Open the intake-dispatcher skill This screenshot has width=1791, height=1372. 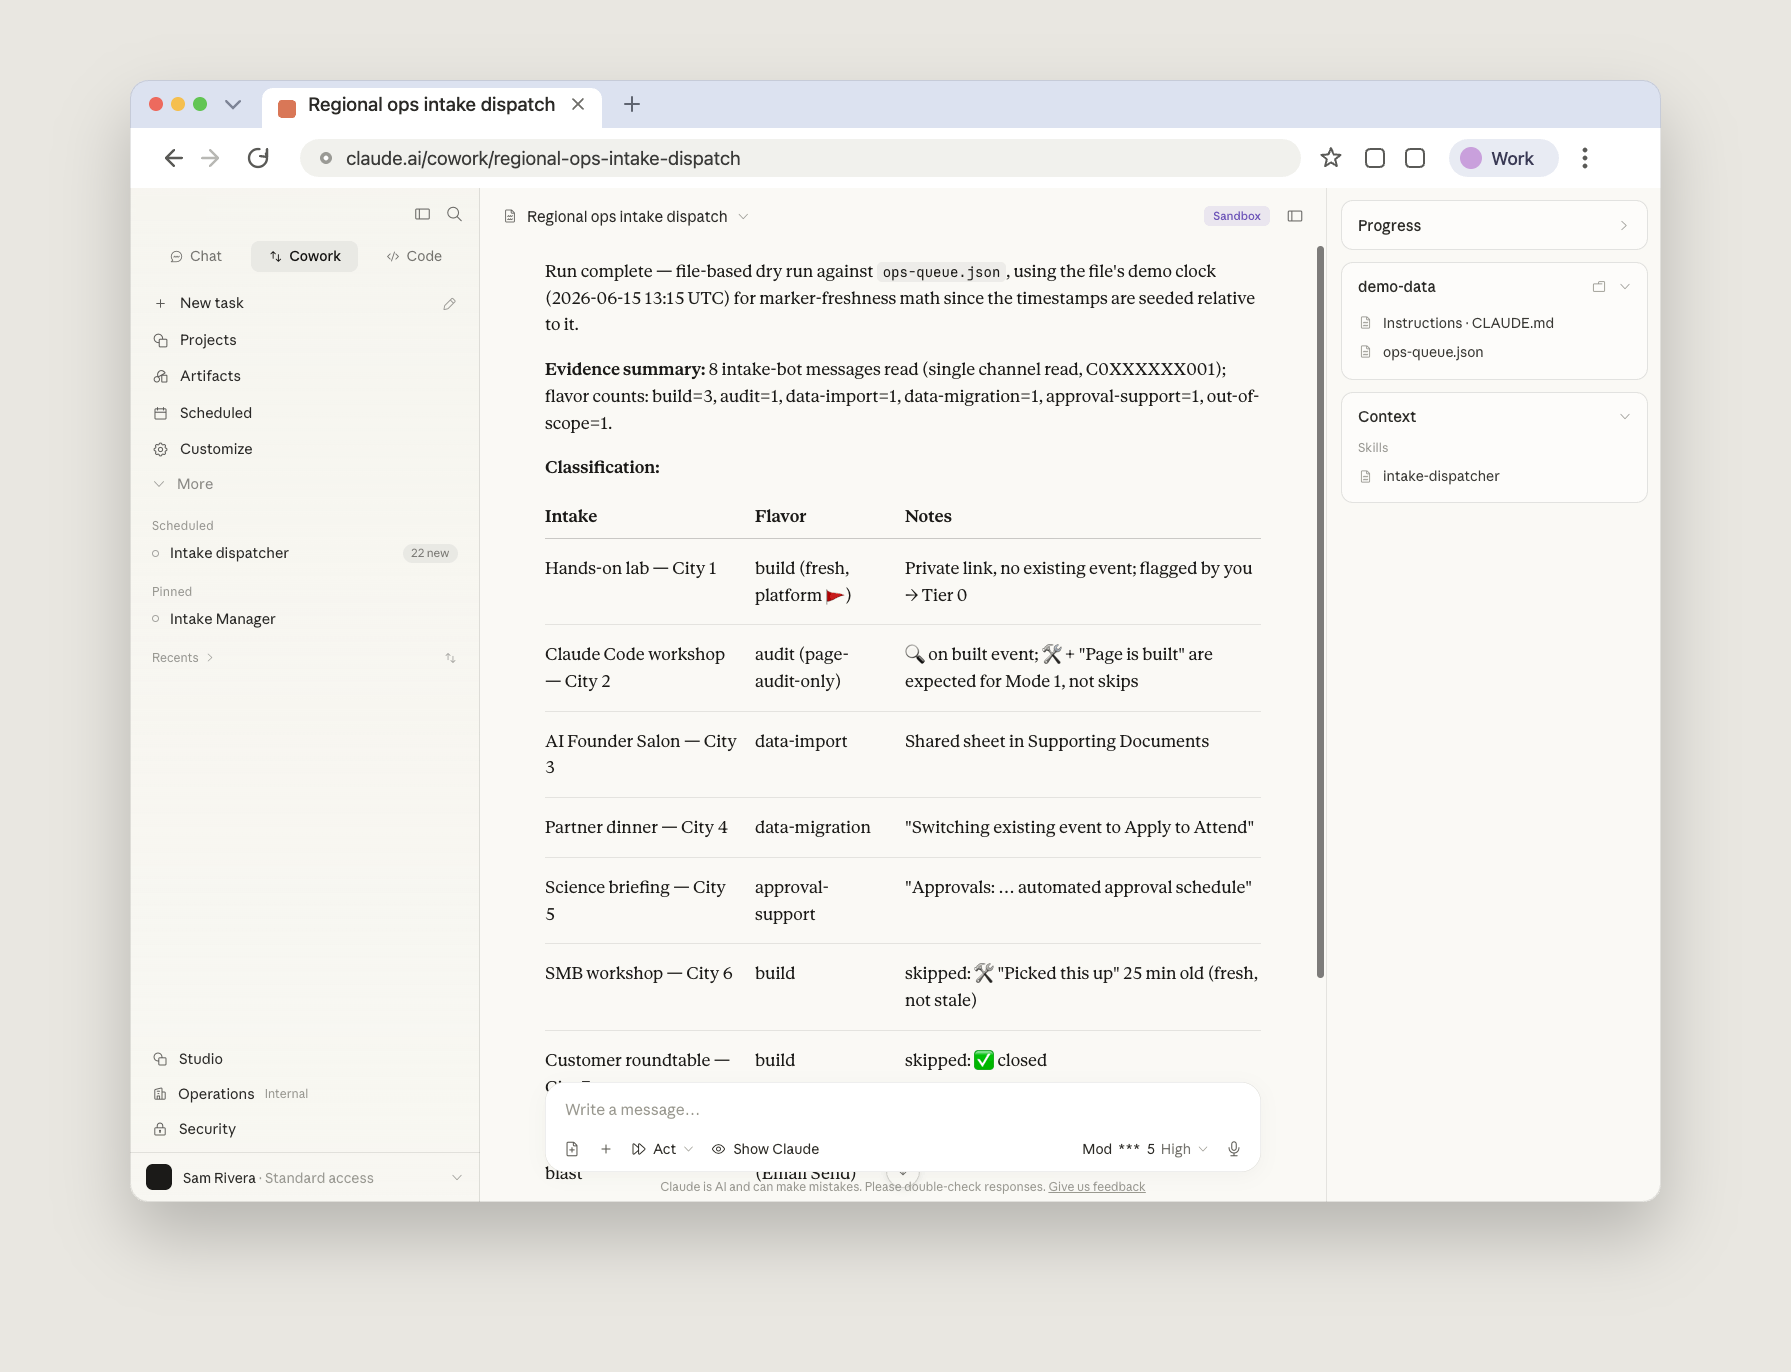(x=1441, y=476)
